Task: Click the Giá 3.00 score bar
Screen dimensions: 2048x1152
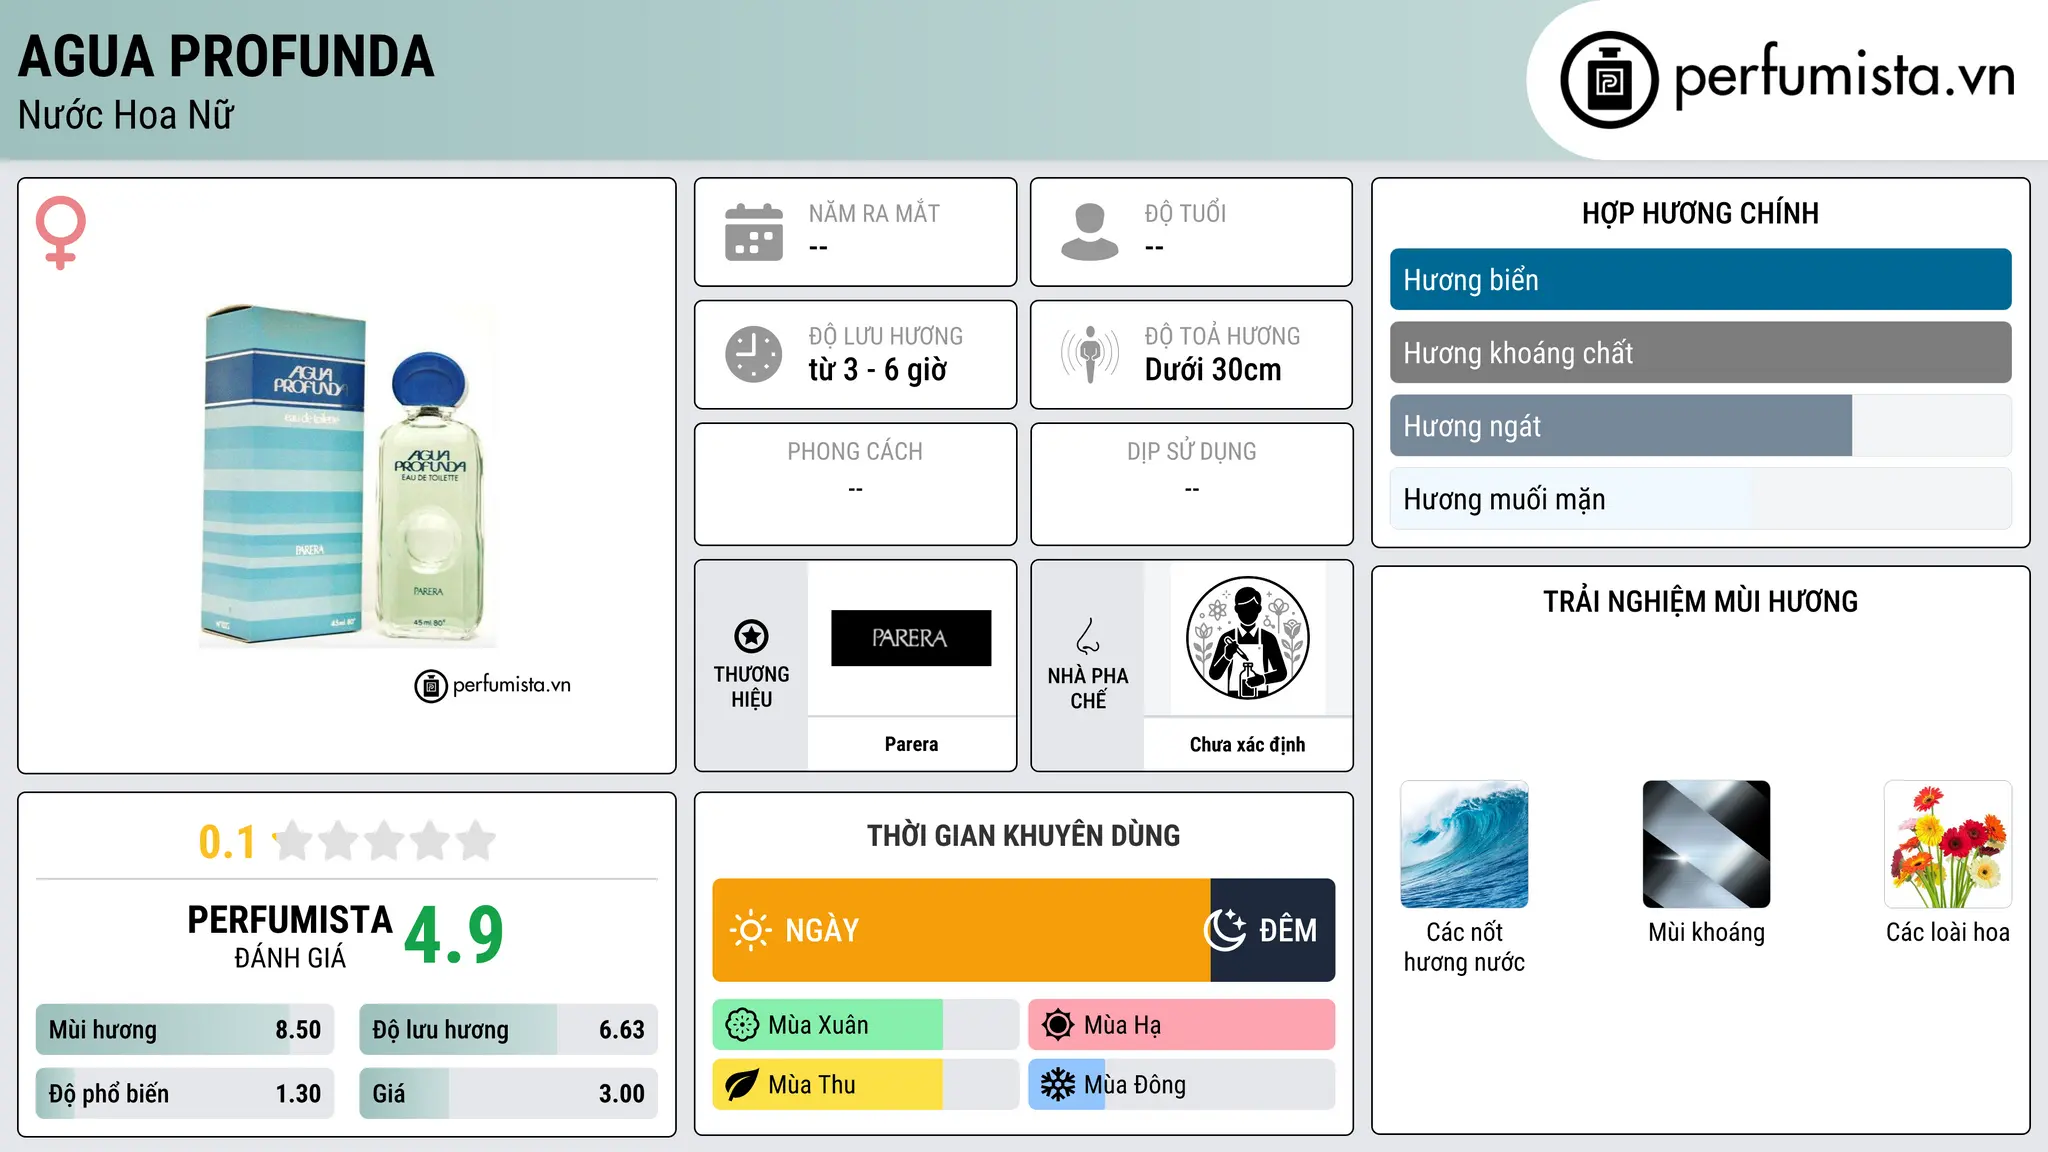Action: (x=508, y=1093)
